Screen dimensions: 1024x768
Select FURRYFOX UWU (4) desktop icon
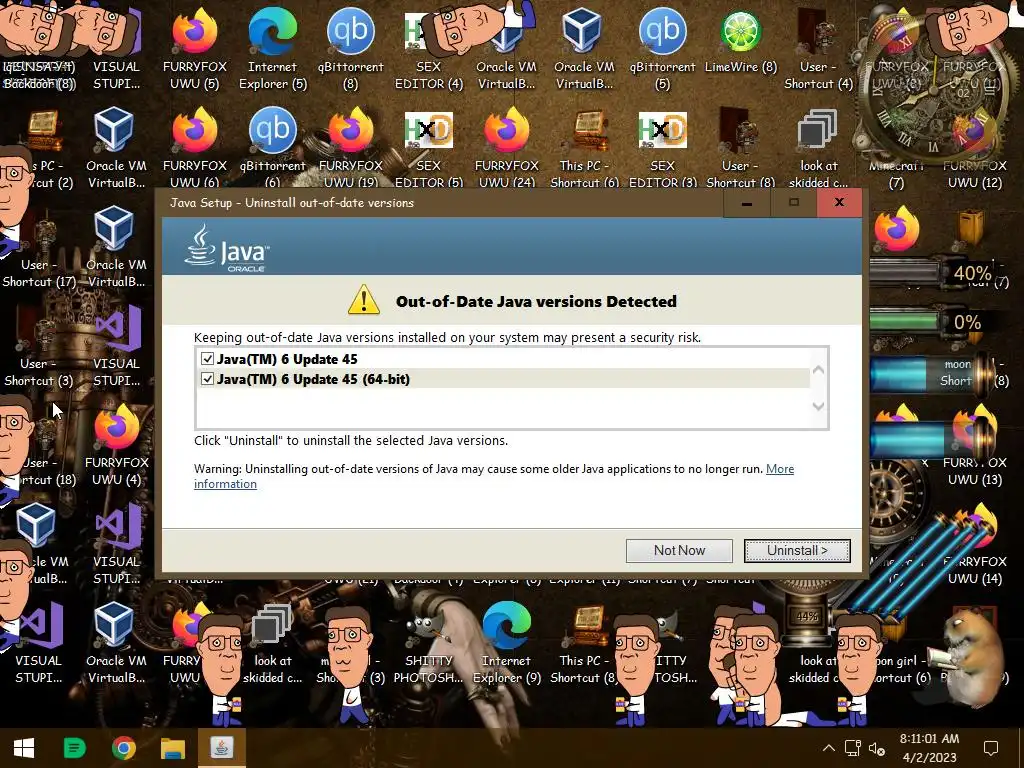116,445
